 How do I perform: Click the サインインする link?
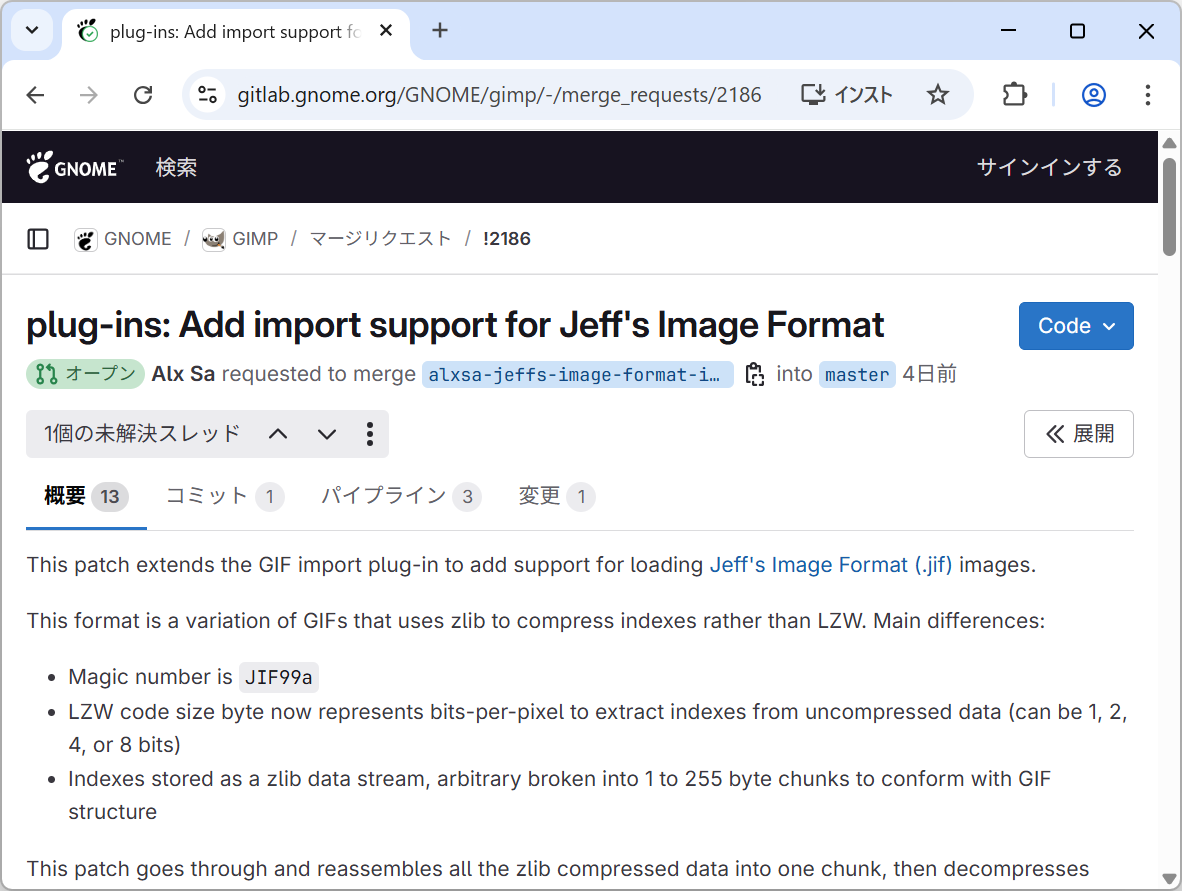click(1049, 167)
